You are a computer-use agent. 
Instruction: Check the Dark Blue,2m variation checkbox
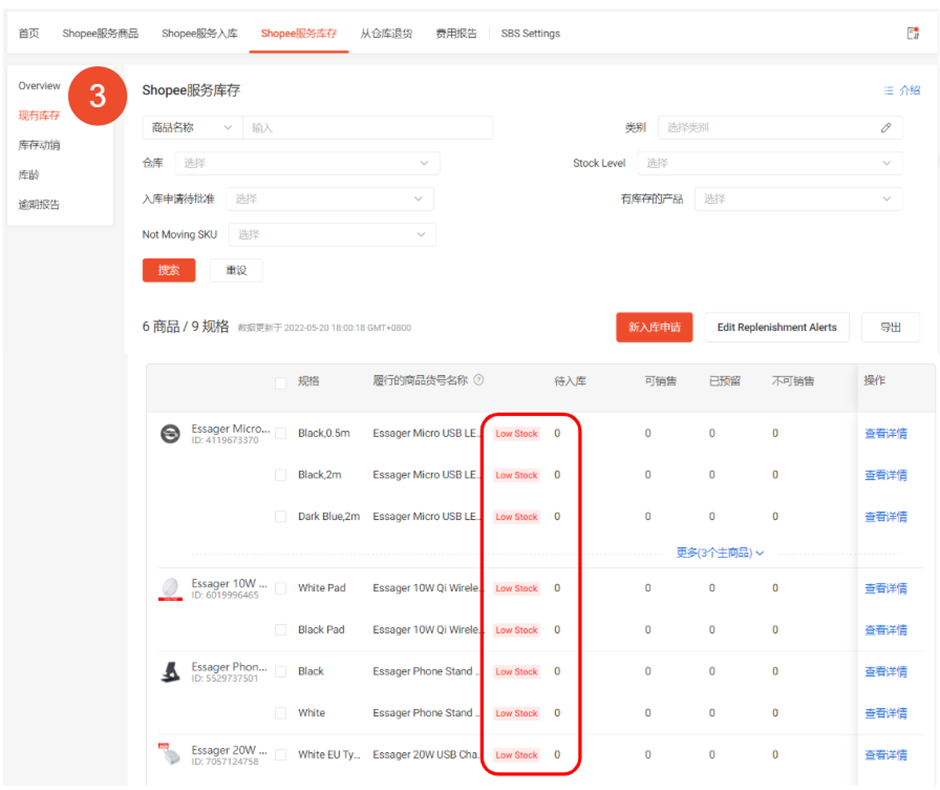point(281,516)
